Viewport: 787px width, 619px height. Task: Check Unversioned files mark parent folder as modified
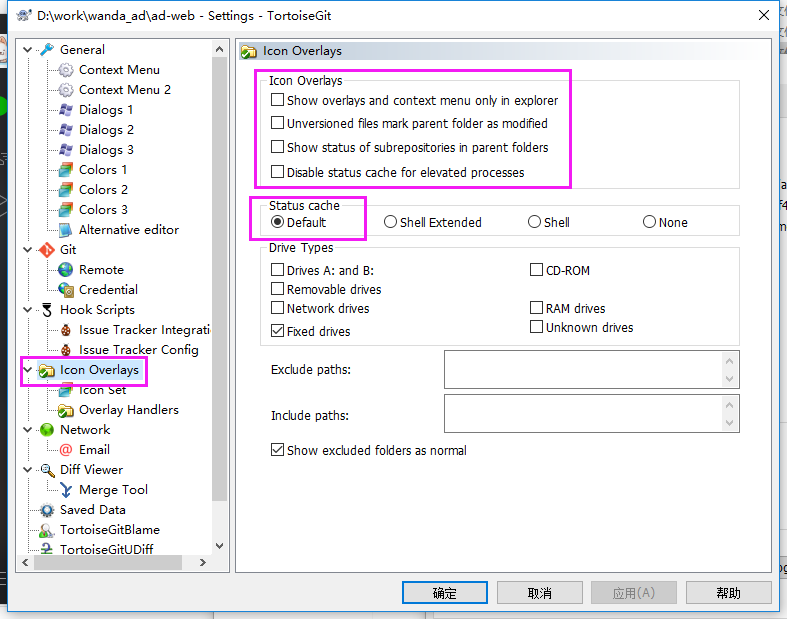click(x=278, y=123)
